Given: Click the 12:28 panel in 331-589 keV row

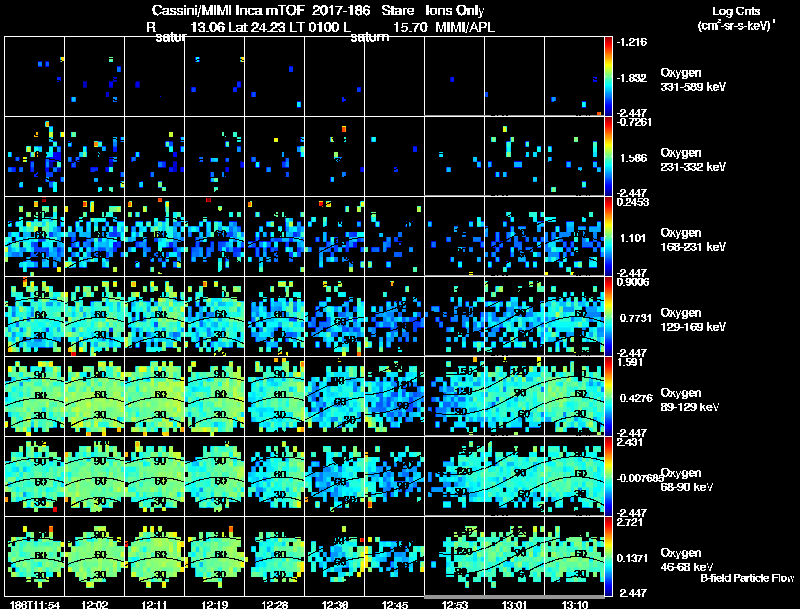Looking at the screenshot, I should point(274,76).
